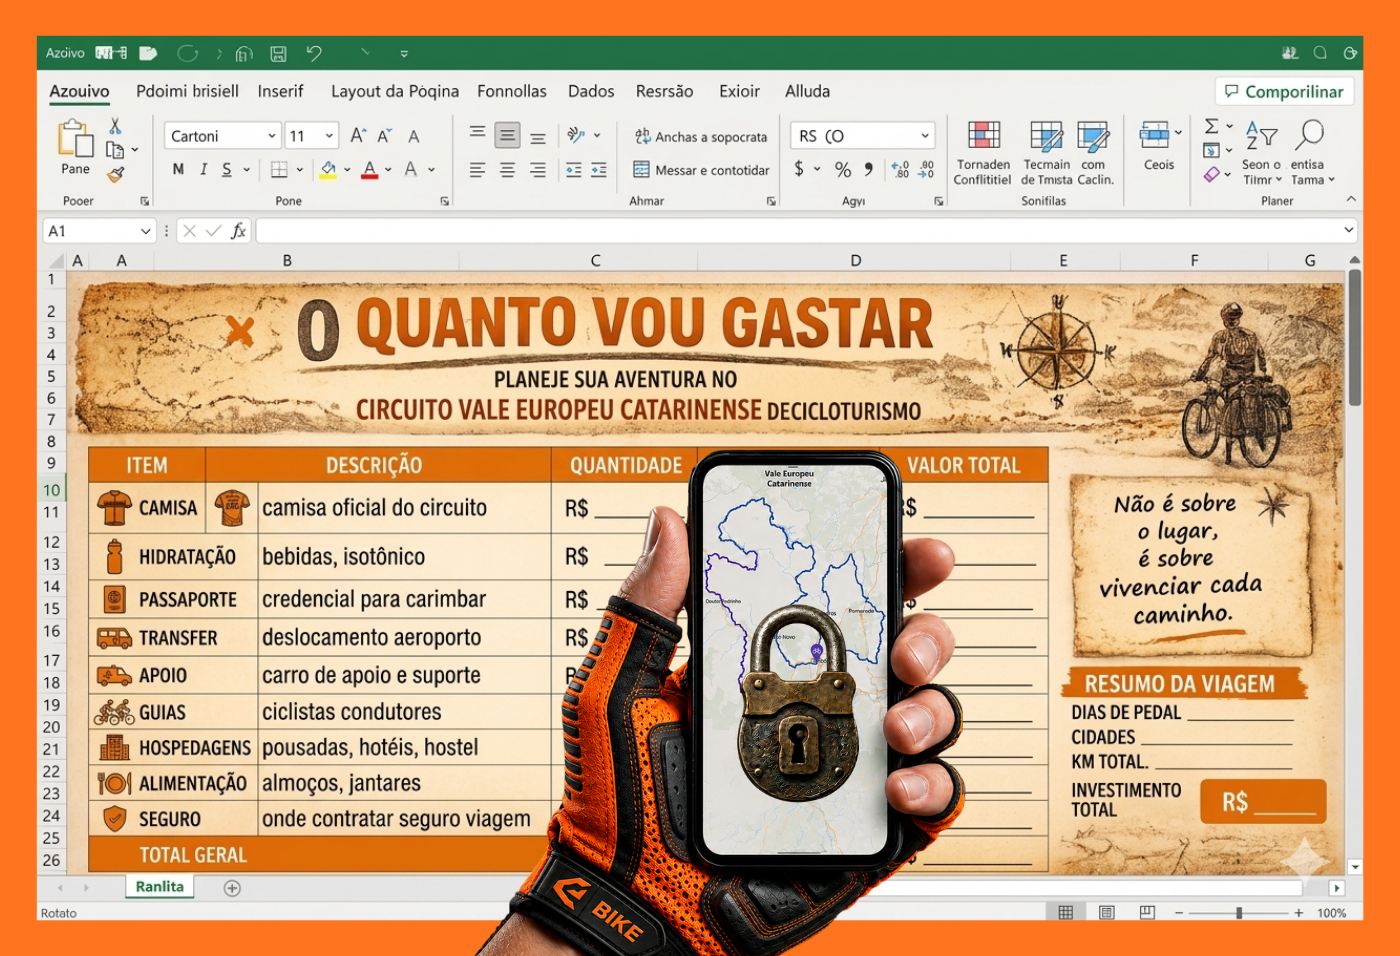Click the fx insert function icon
Viewport: 1400px width, 956px height.
point(238,231)
